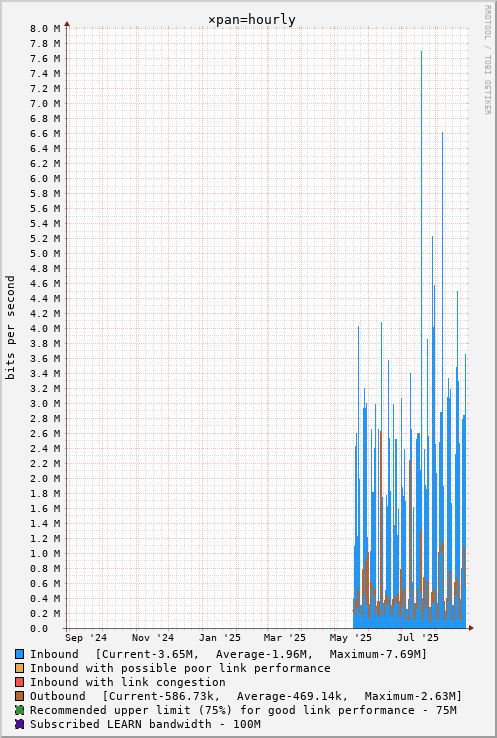
Task: Click the Sep '24 x-axis label
Action: [86, 638]
